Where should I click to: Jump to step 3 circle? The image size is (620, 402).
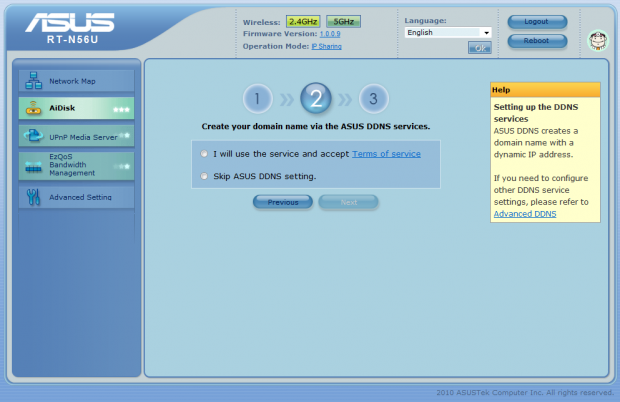click(373, 98)
